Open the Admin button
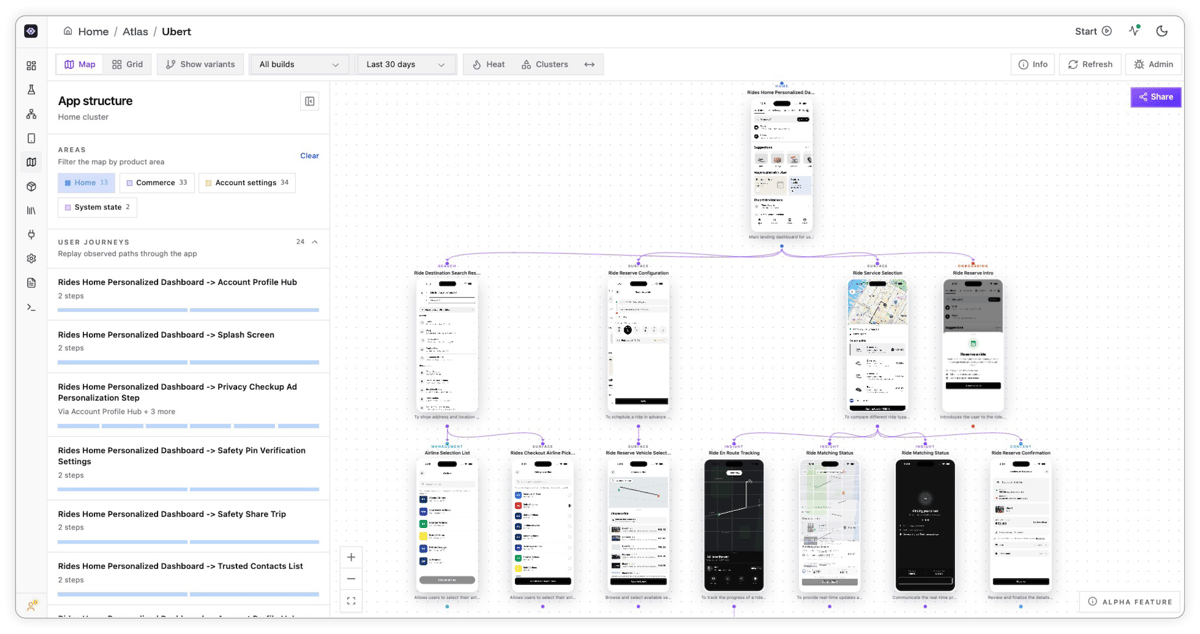 tap(1153, 64)
